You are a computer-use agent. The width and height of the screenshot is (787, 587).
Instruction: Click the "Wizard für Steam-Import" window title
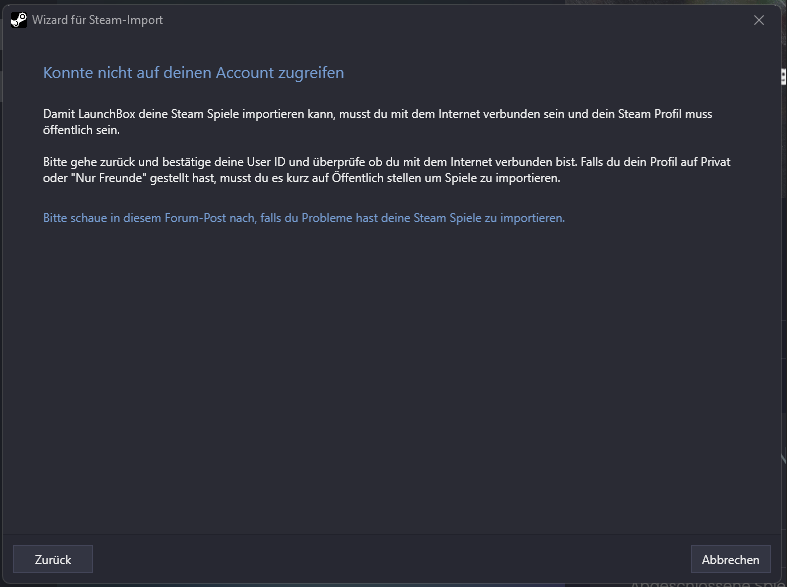pyautogui.click(x=97, y=20)
